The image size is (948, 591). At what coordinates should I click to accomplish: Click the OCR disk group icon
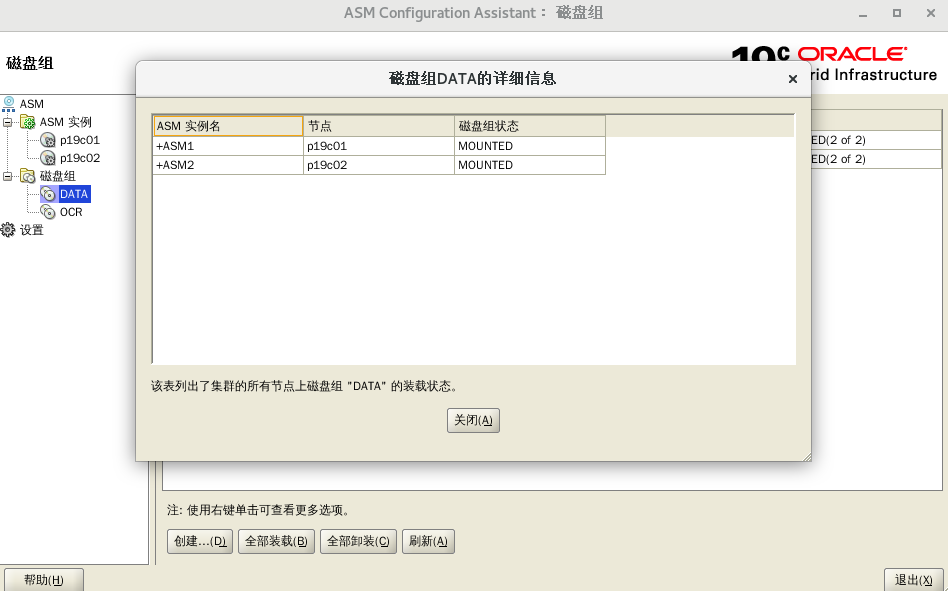coord(48,212)
